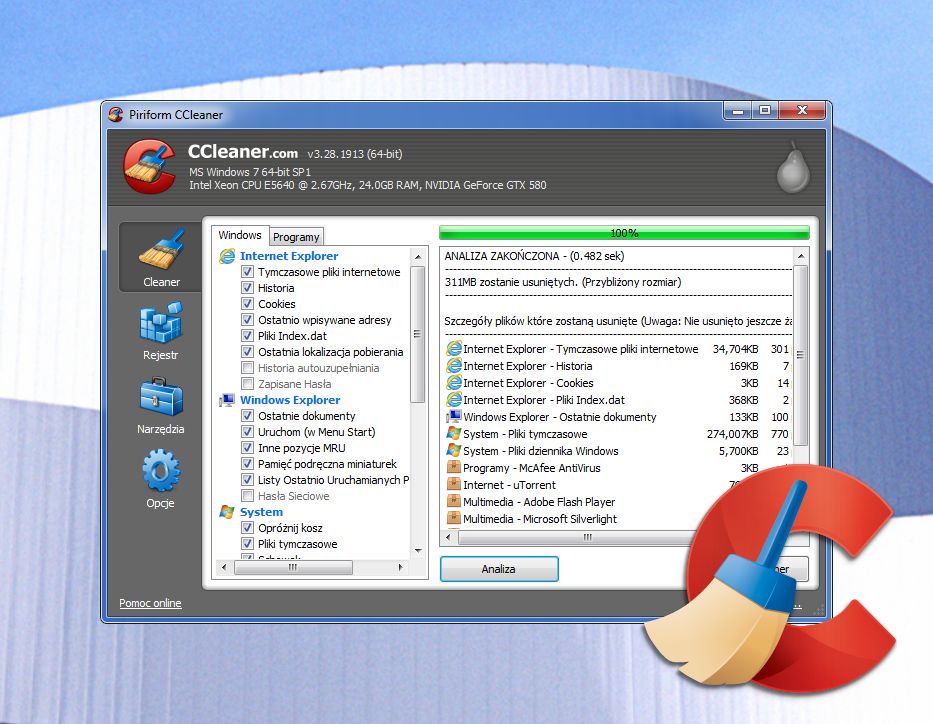Toggle Ostatnie dokumenty checkbox

click(x=248, y=416)
